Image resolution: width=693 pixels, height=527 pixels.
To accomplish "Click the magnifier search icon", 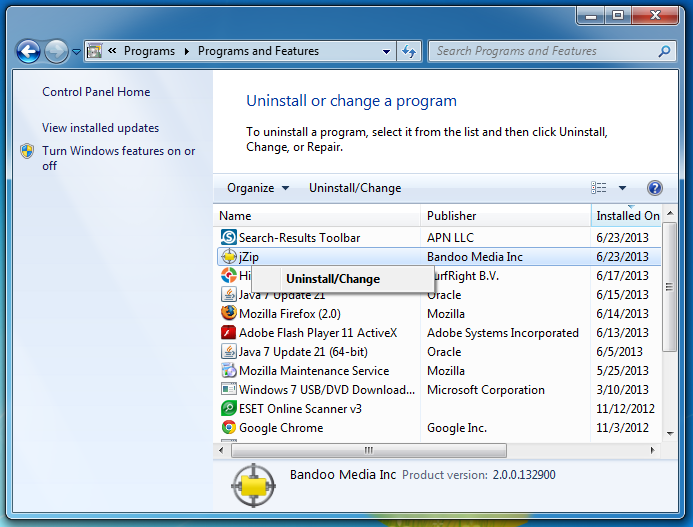I will (x=664, y=52).
